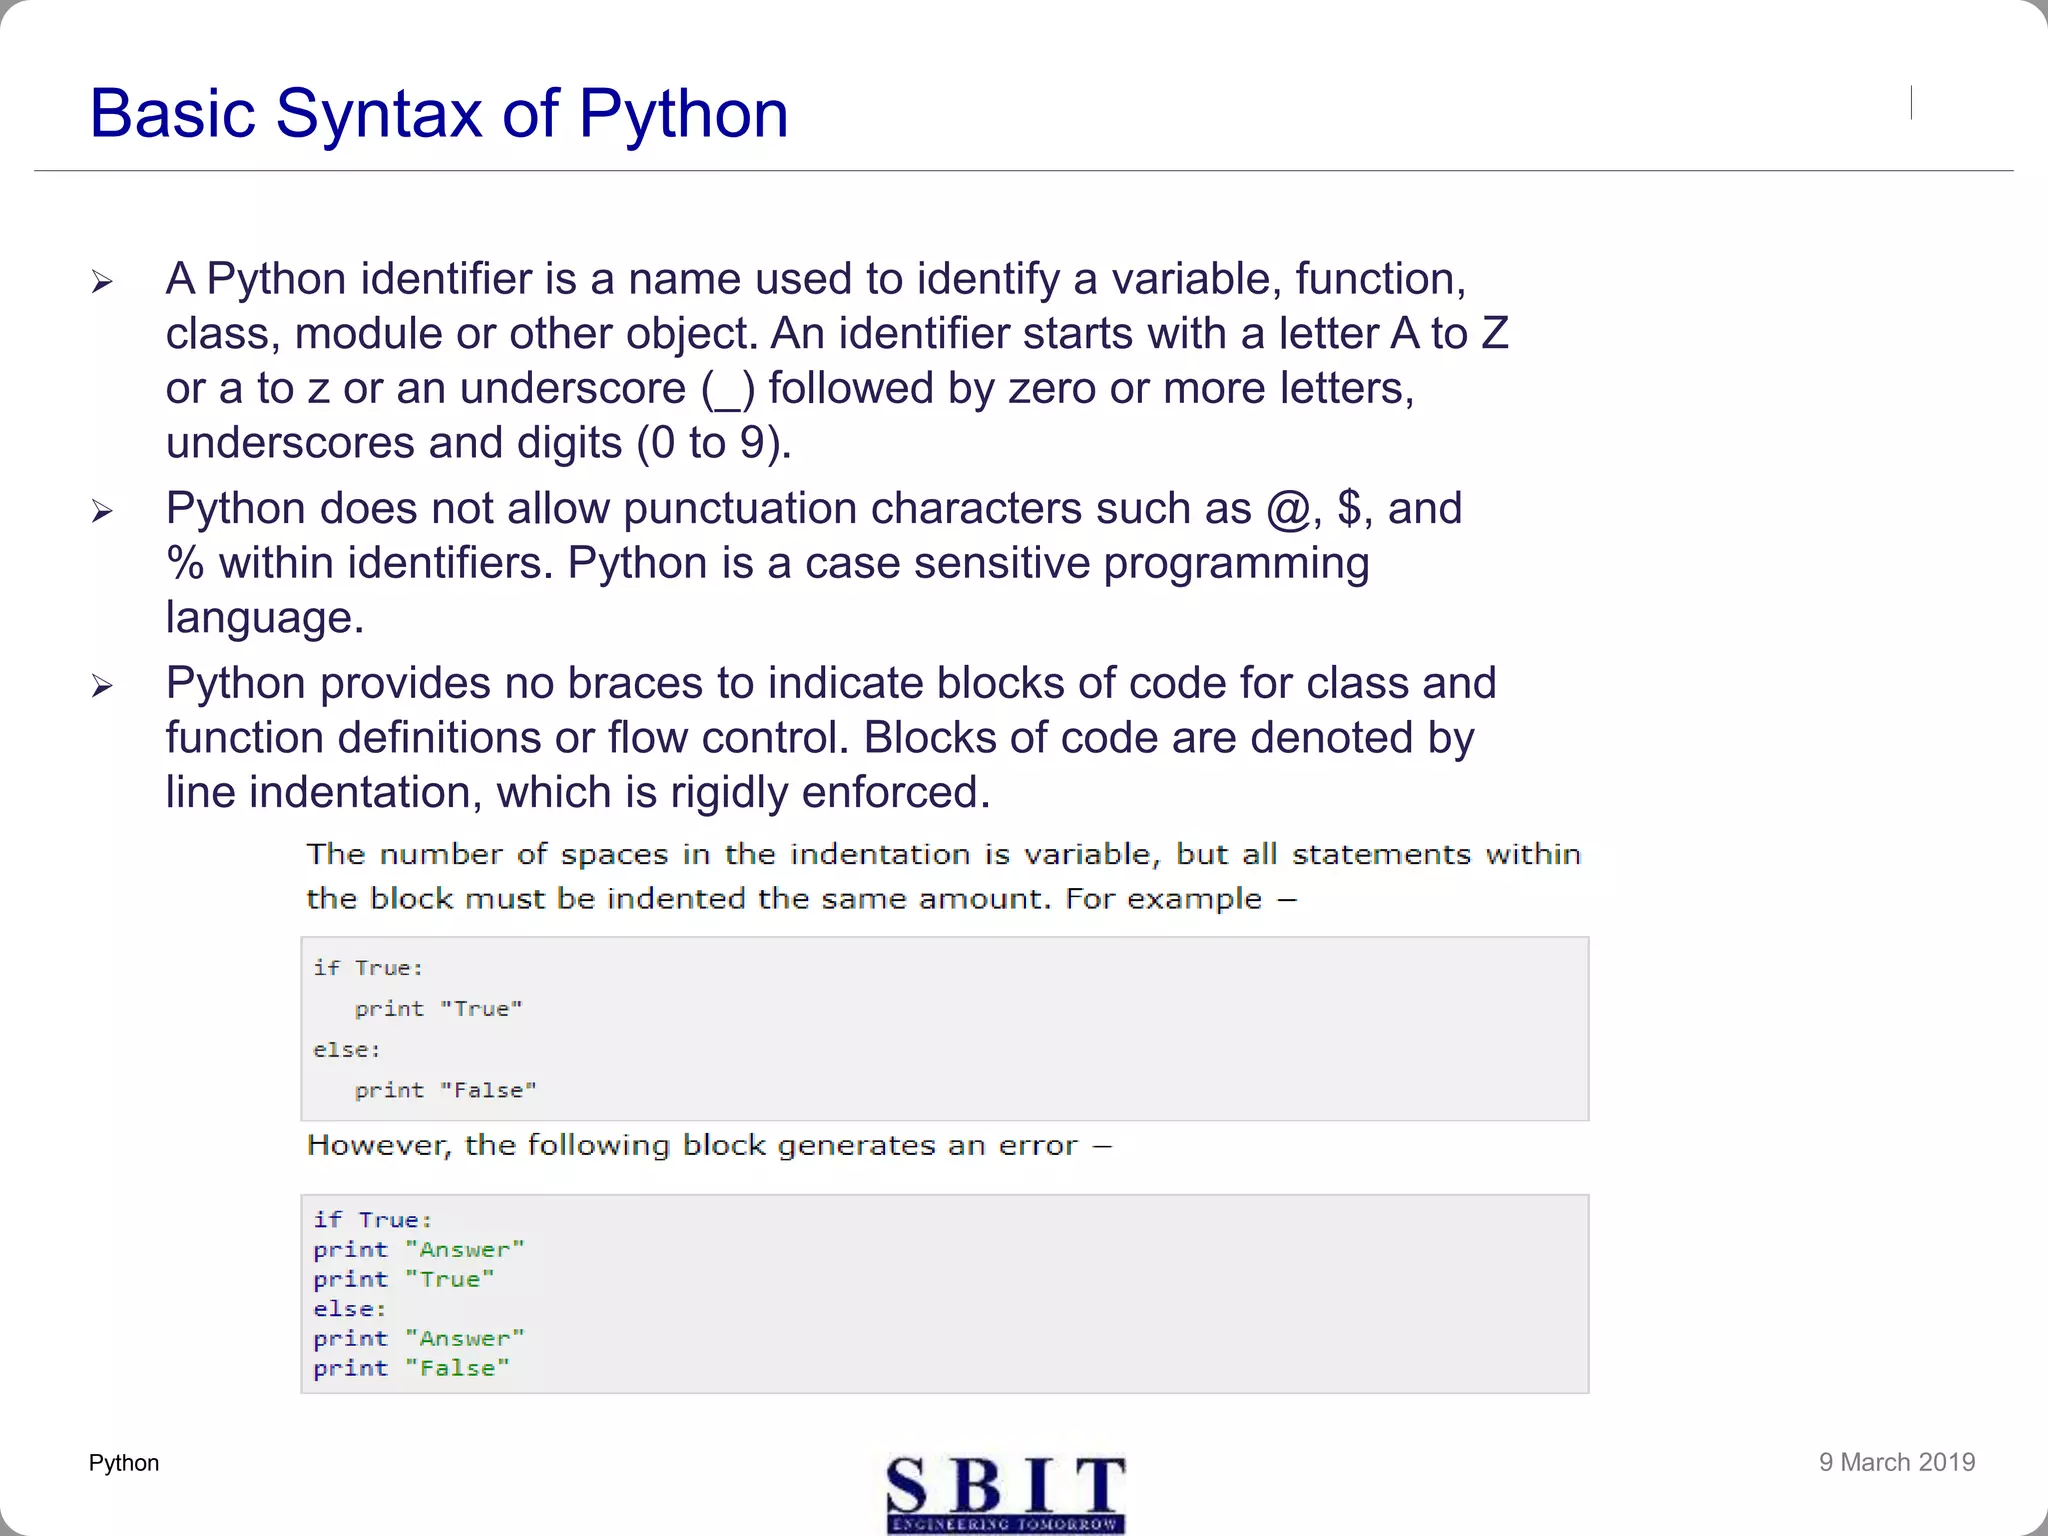Screen dimensions: 2048x1536
Task: Click the third arrow bullet icon
Action: pos(102,686)
